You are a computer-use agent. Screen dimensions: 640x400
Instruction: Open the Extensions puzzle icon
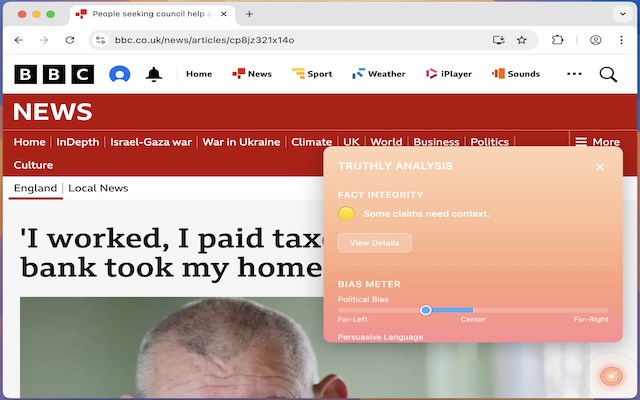coord(557,40)
